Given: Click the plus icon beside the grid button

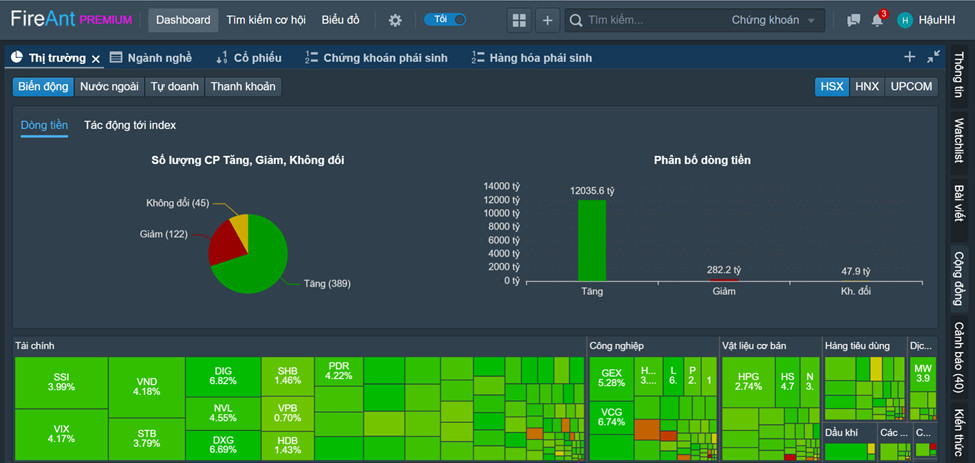Looking at the screenshot, I should click(547, 20).
